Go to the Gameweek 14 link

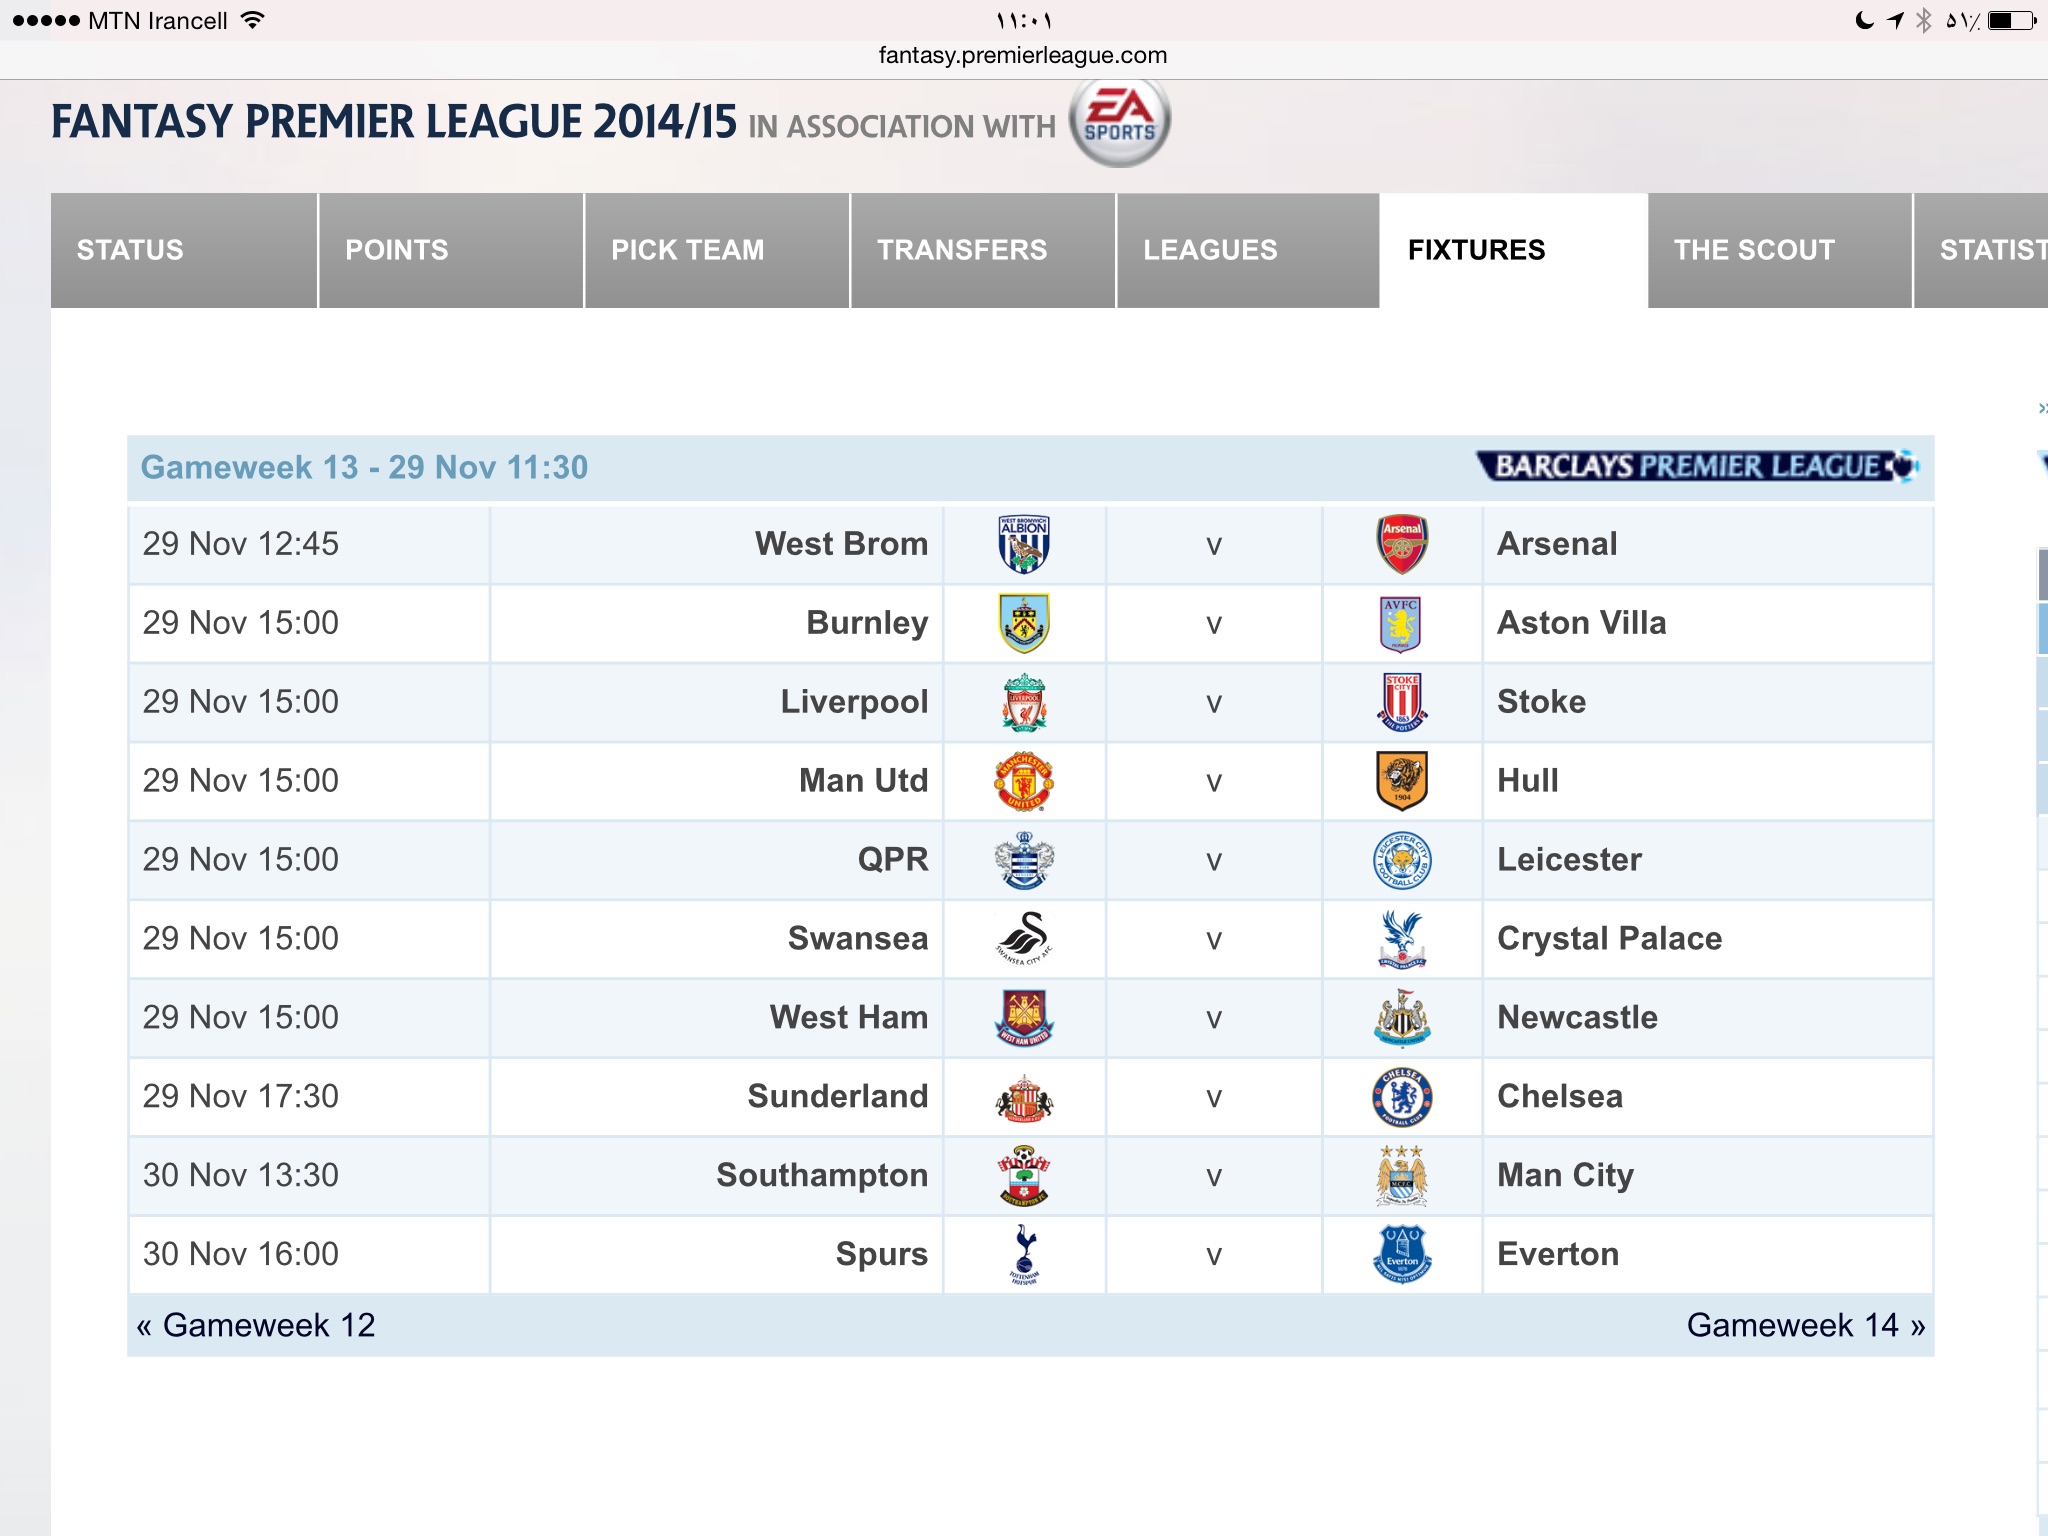[1806, 1325]
